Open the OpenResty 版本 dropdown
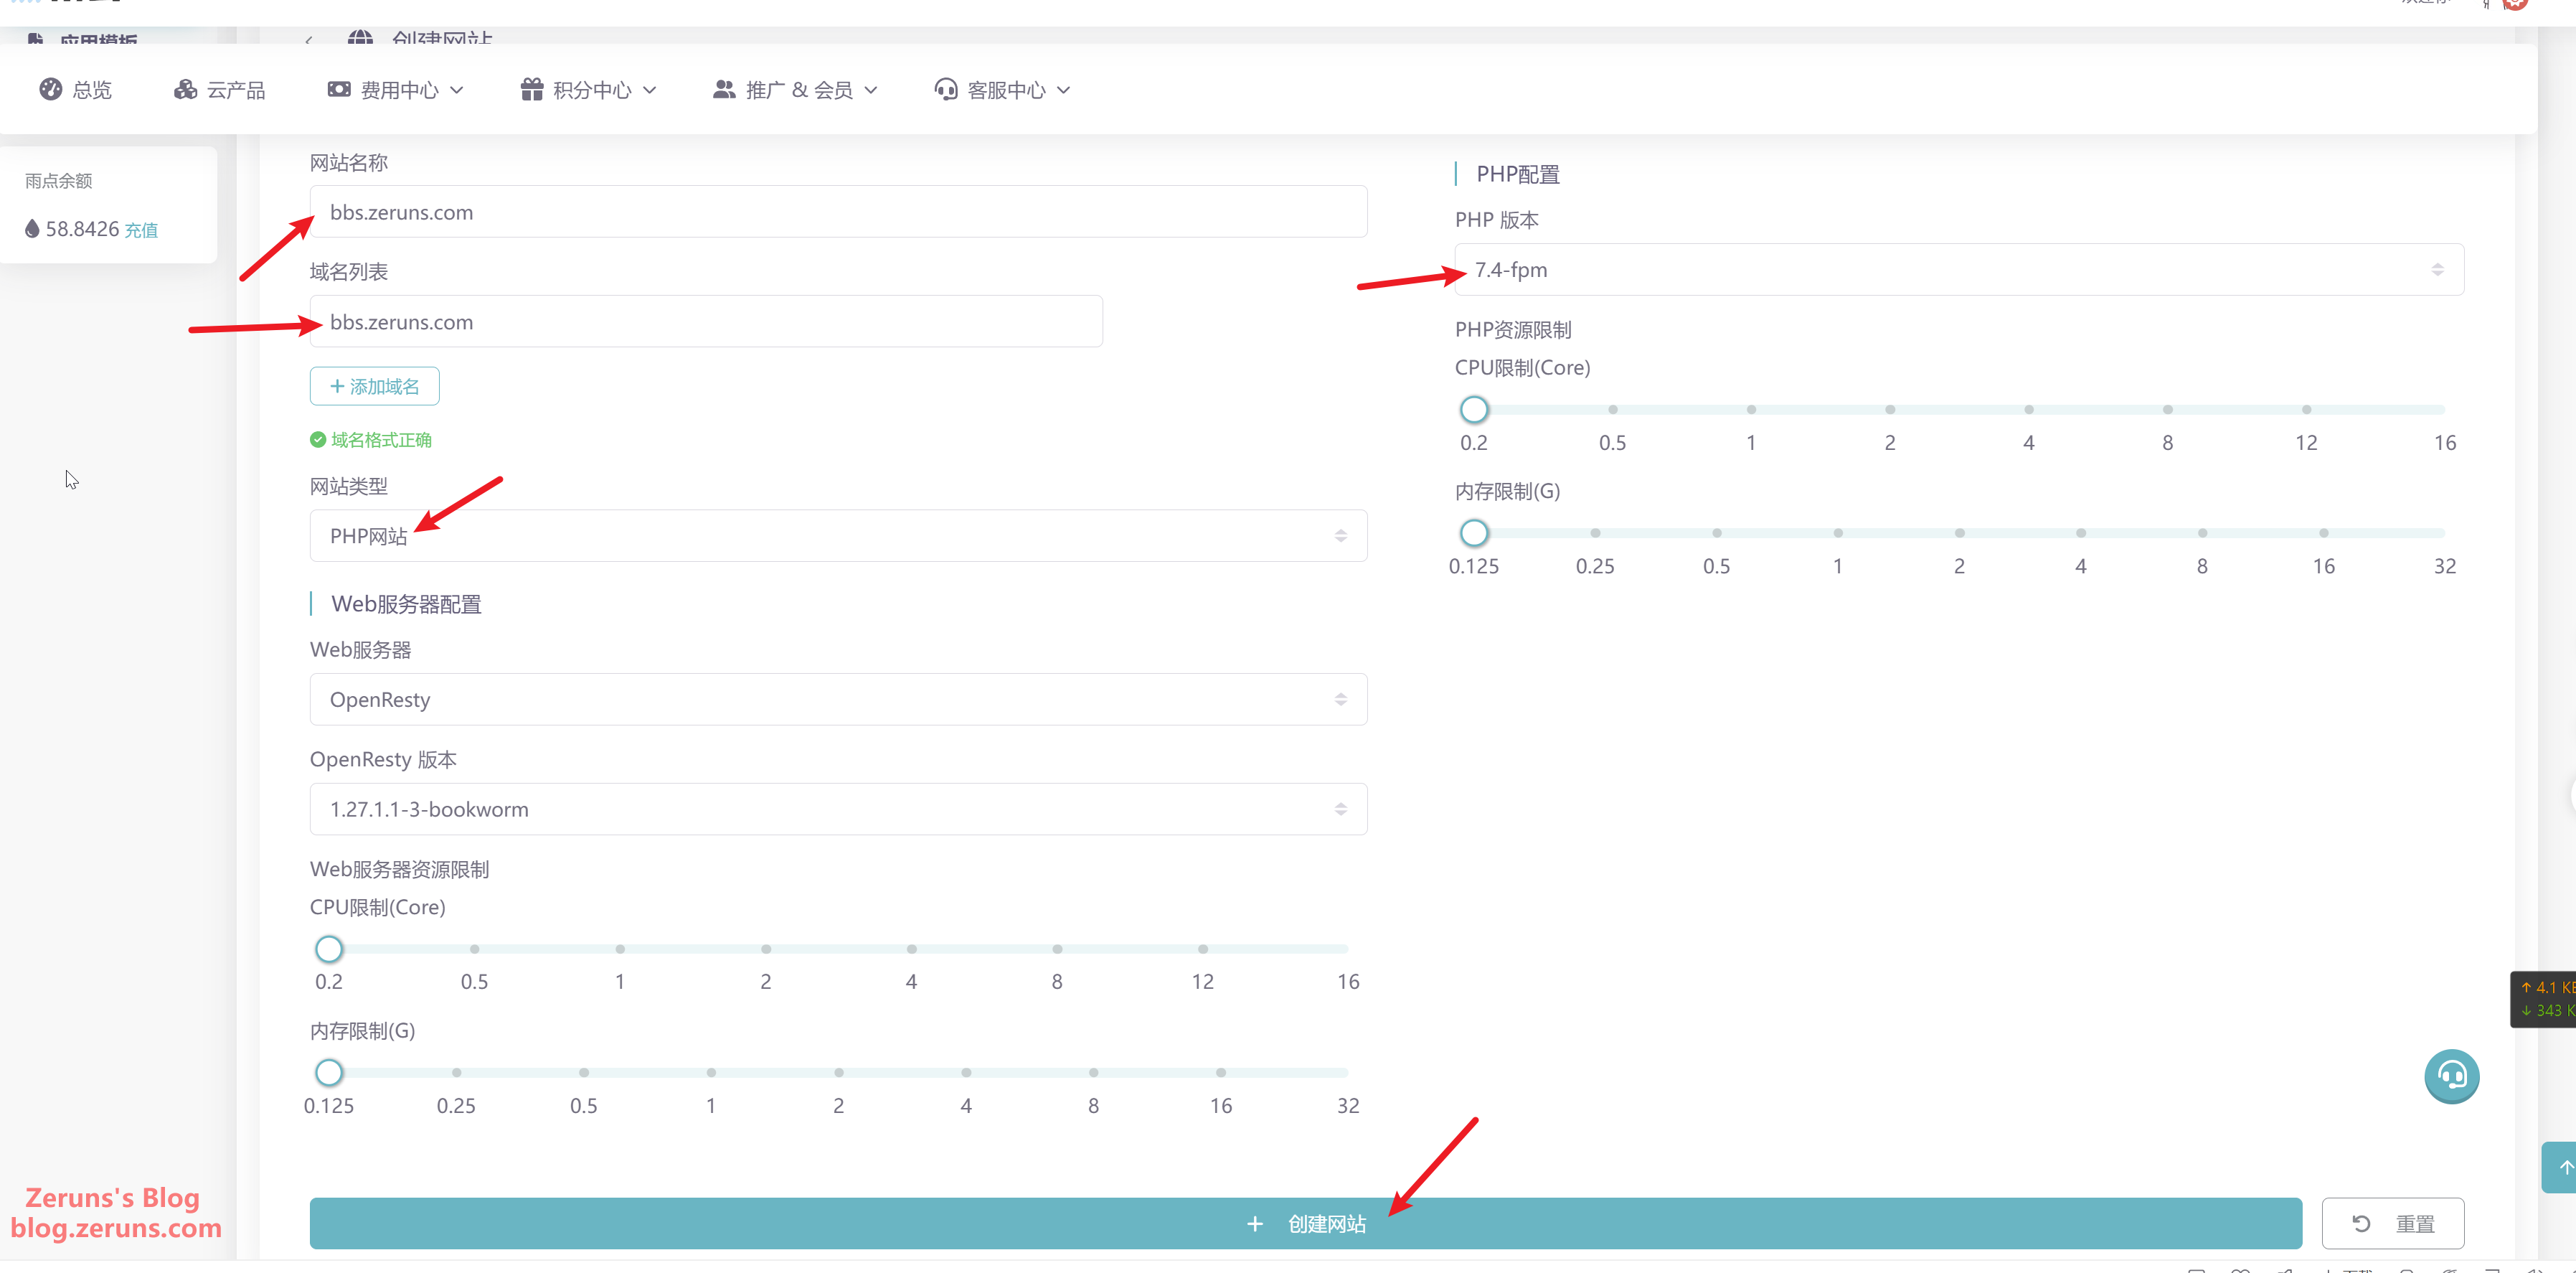Viewport: 2576px width, 1273px height. click(838, 809)
